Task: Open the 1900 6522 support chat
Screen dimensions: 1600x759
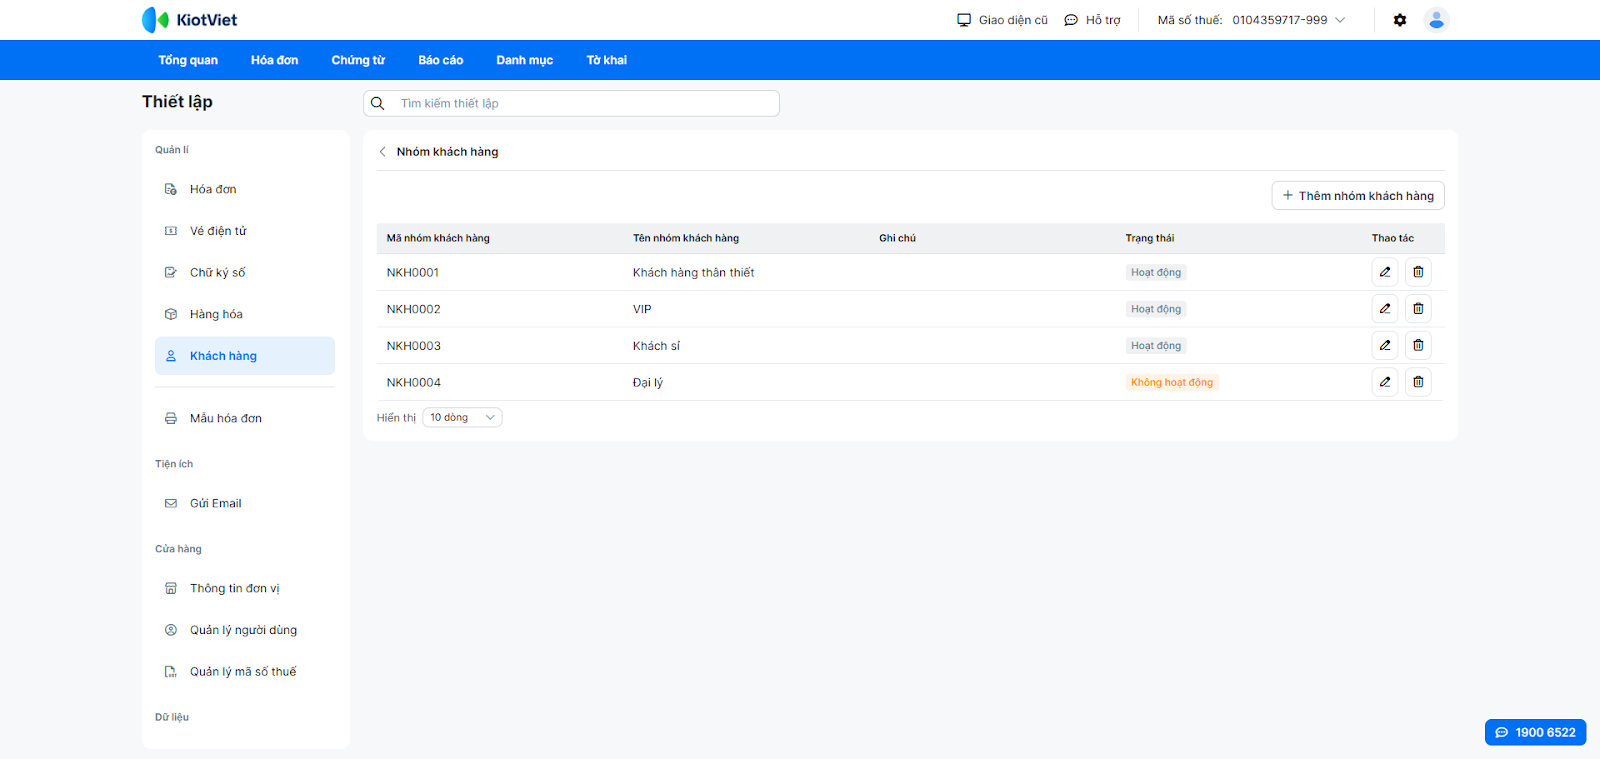Action: pyautogui.click(x=1535, y=732)
